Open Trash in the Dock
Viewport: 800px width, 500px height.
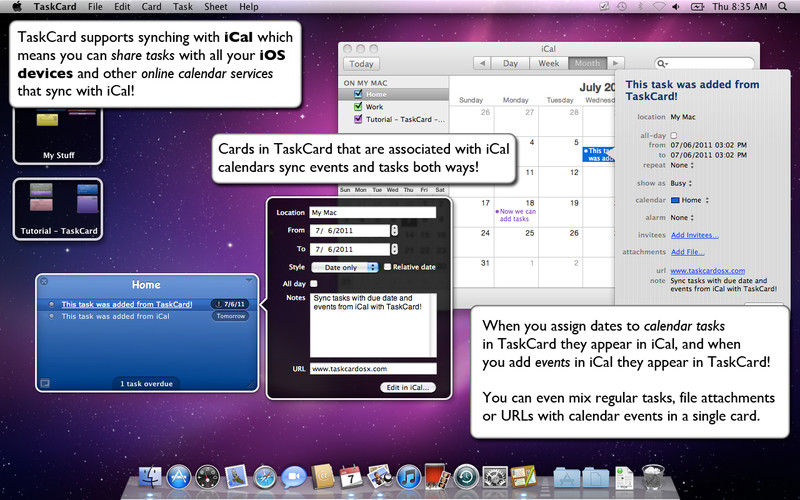[x=653, y=477]
